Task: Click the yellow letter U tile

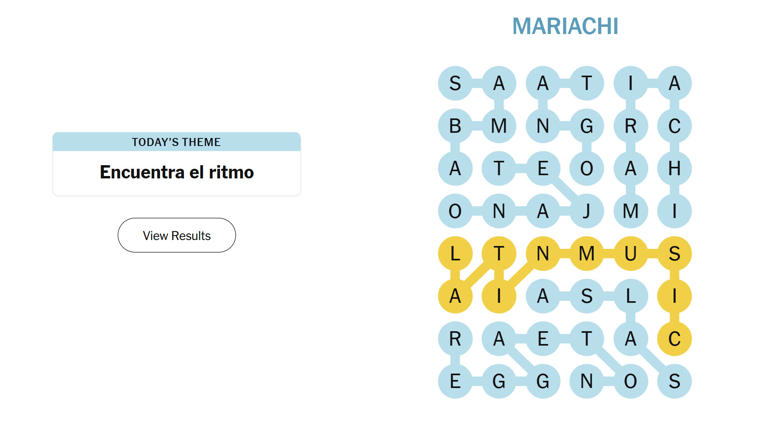Action: tap(630, 254)
